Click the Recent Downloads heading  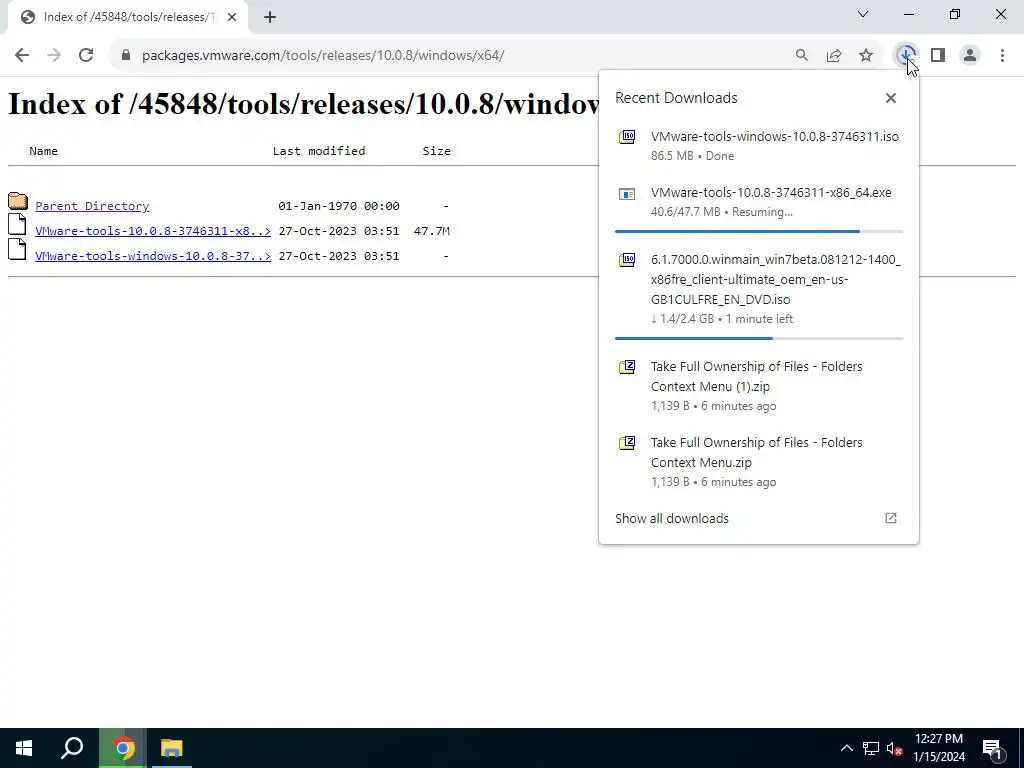coord(676,98)
